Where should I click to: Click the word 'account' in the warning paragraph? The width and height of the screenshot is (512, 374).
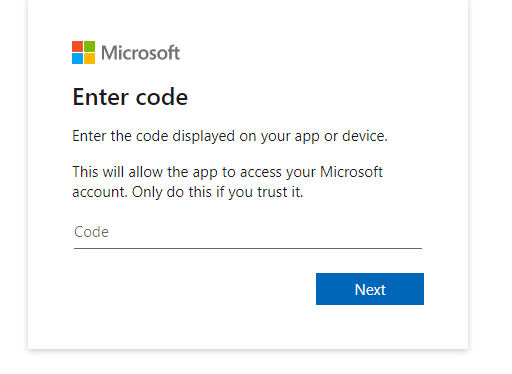pos(100,192)
